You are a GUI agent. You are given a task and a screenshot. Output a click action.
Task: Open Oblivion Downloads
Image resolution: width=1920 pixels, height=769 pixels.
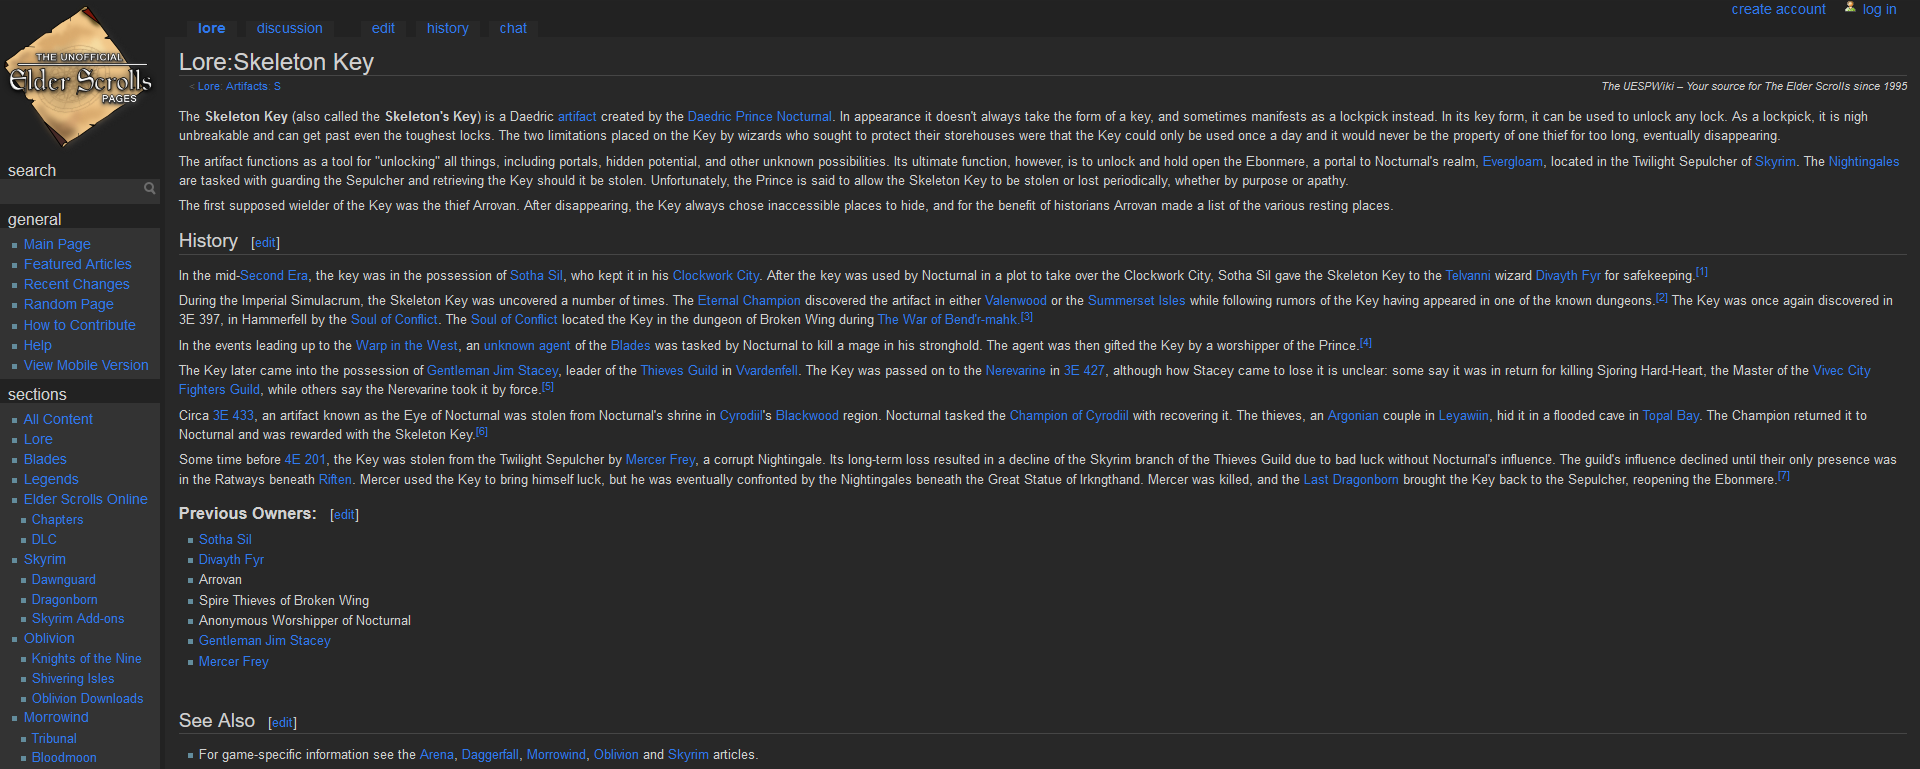tap(87, 699)
